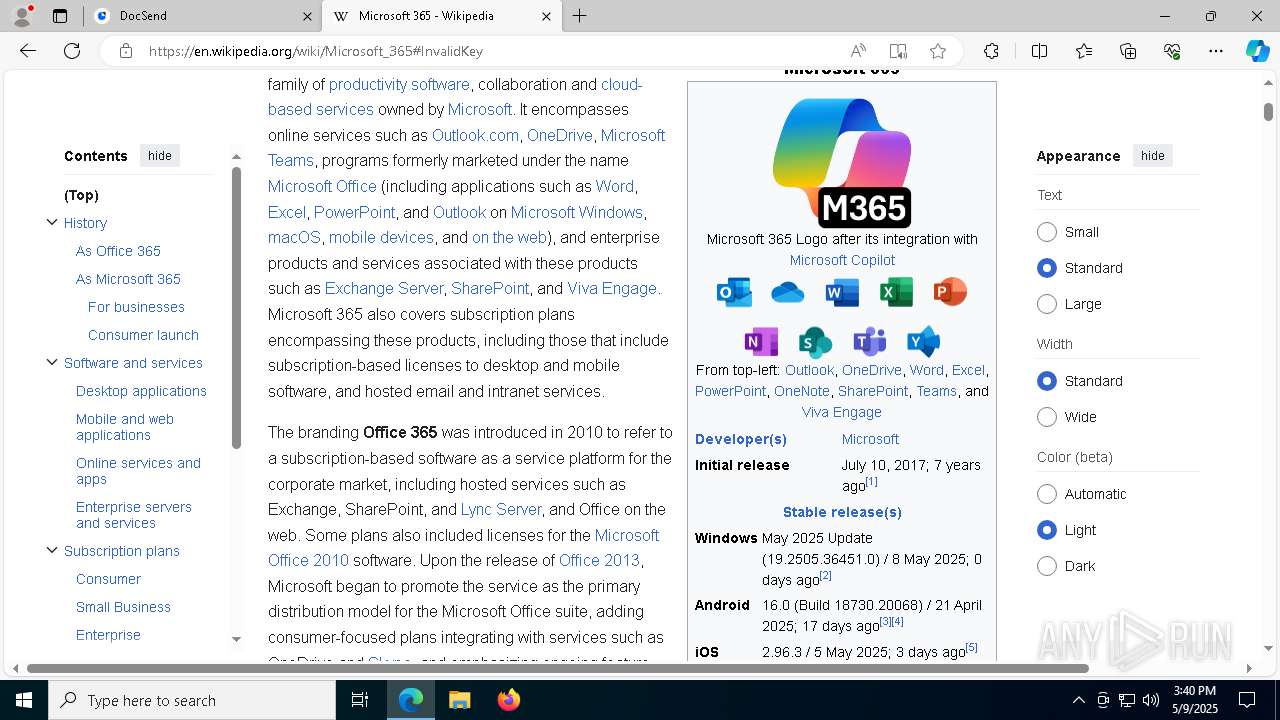Open the productivity software link

point(399,85)
